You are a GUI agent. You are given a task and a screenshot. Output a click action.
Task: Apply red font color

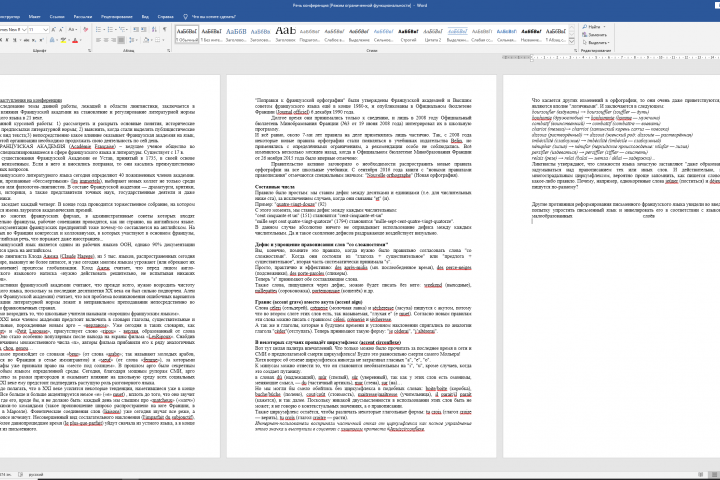[x=75, y=40]
